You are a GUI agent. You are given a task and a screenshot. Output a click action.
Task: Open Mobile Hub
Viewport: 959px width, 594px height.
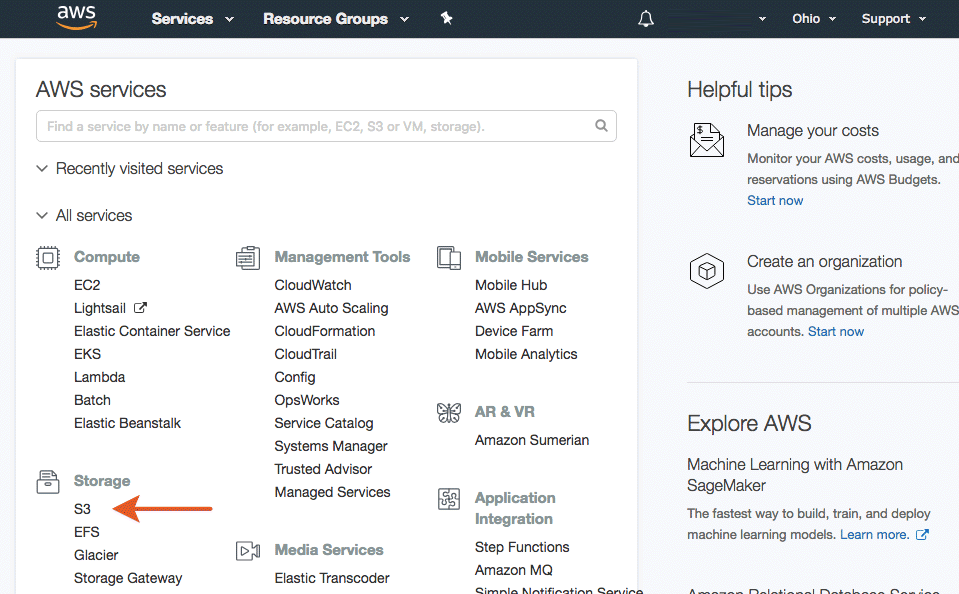click(511, 285)
